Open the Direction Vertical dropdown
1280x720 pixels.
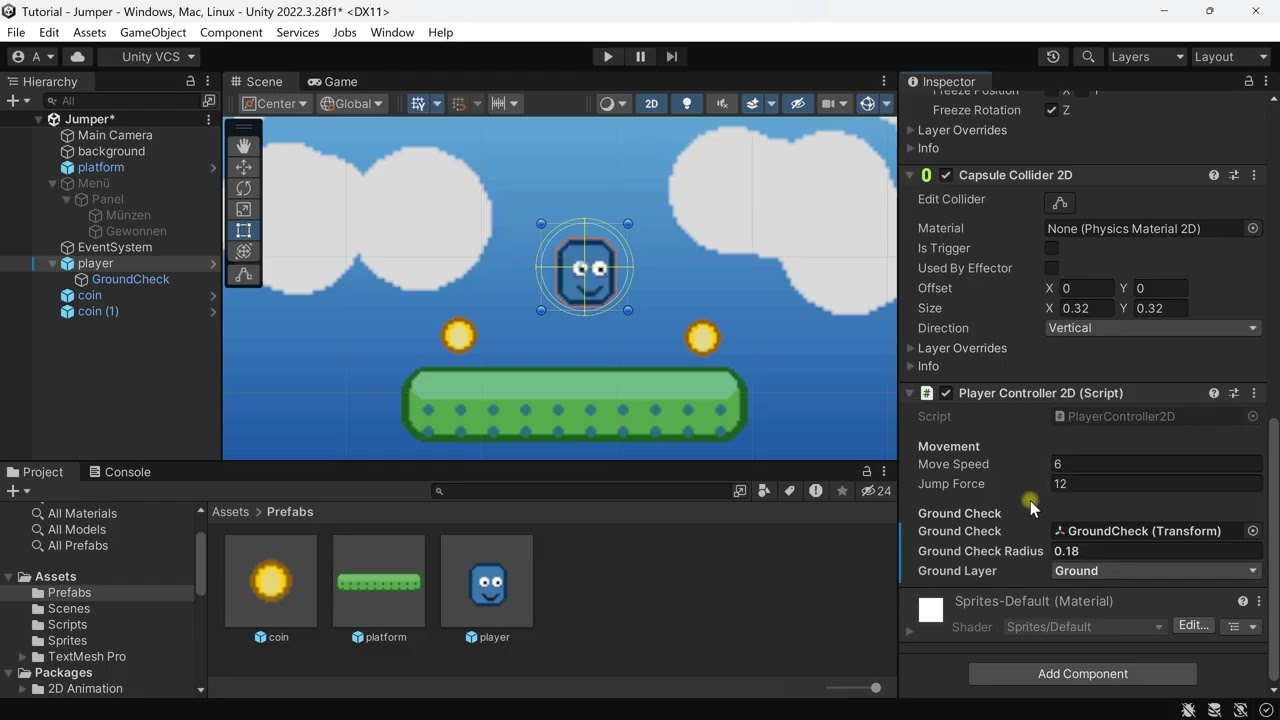pos(1153,328)
